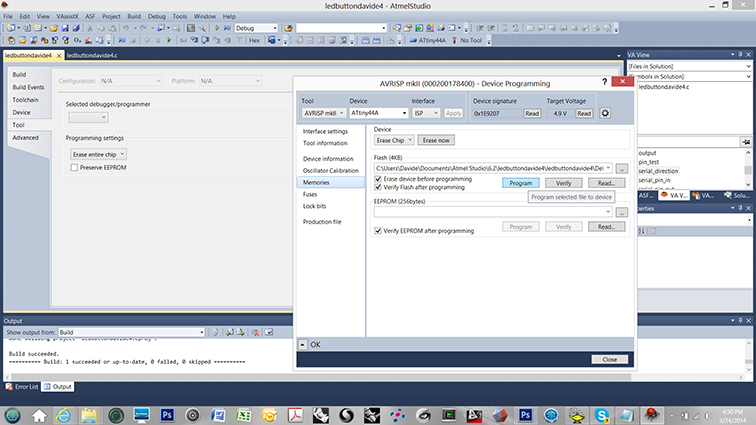Click the Save All icon in the toolbar
The height and width of the screenshot is (425, 756).
pos(76,28)
